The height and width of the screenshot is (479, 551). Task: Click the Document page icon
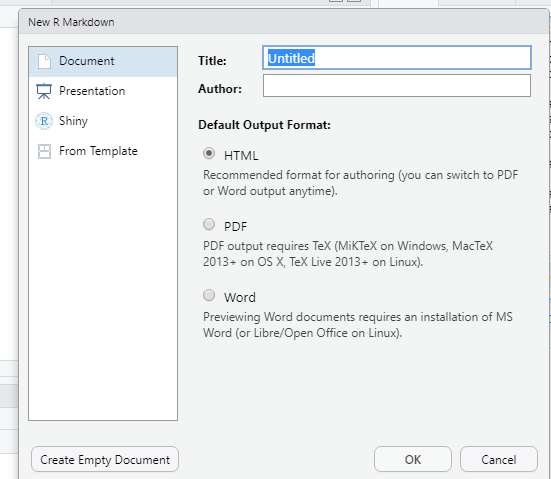(x=44, y=62)
